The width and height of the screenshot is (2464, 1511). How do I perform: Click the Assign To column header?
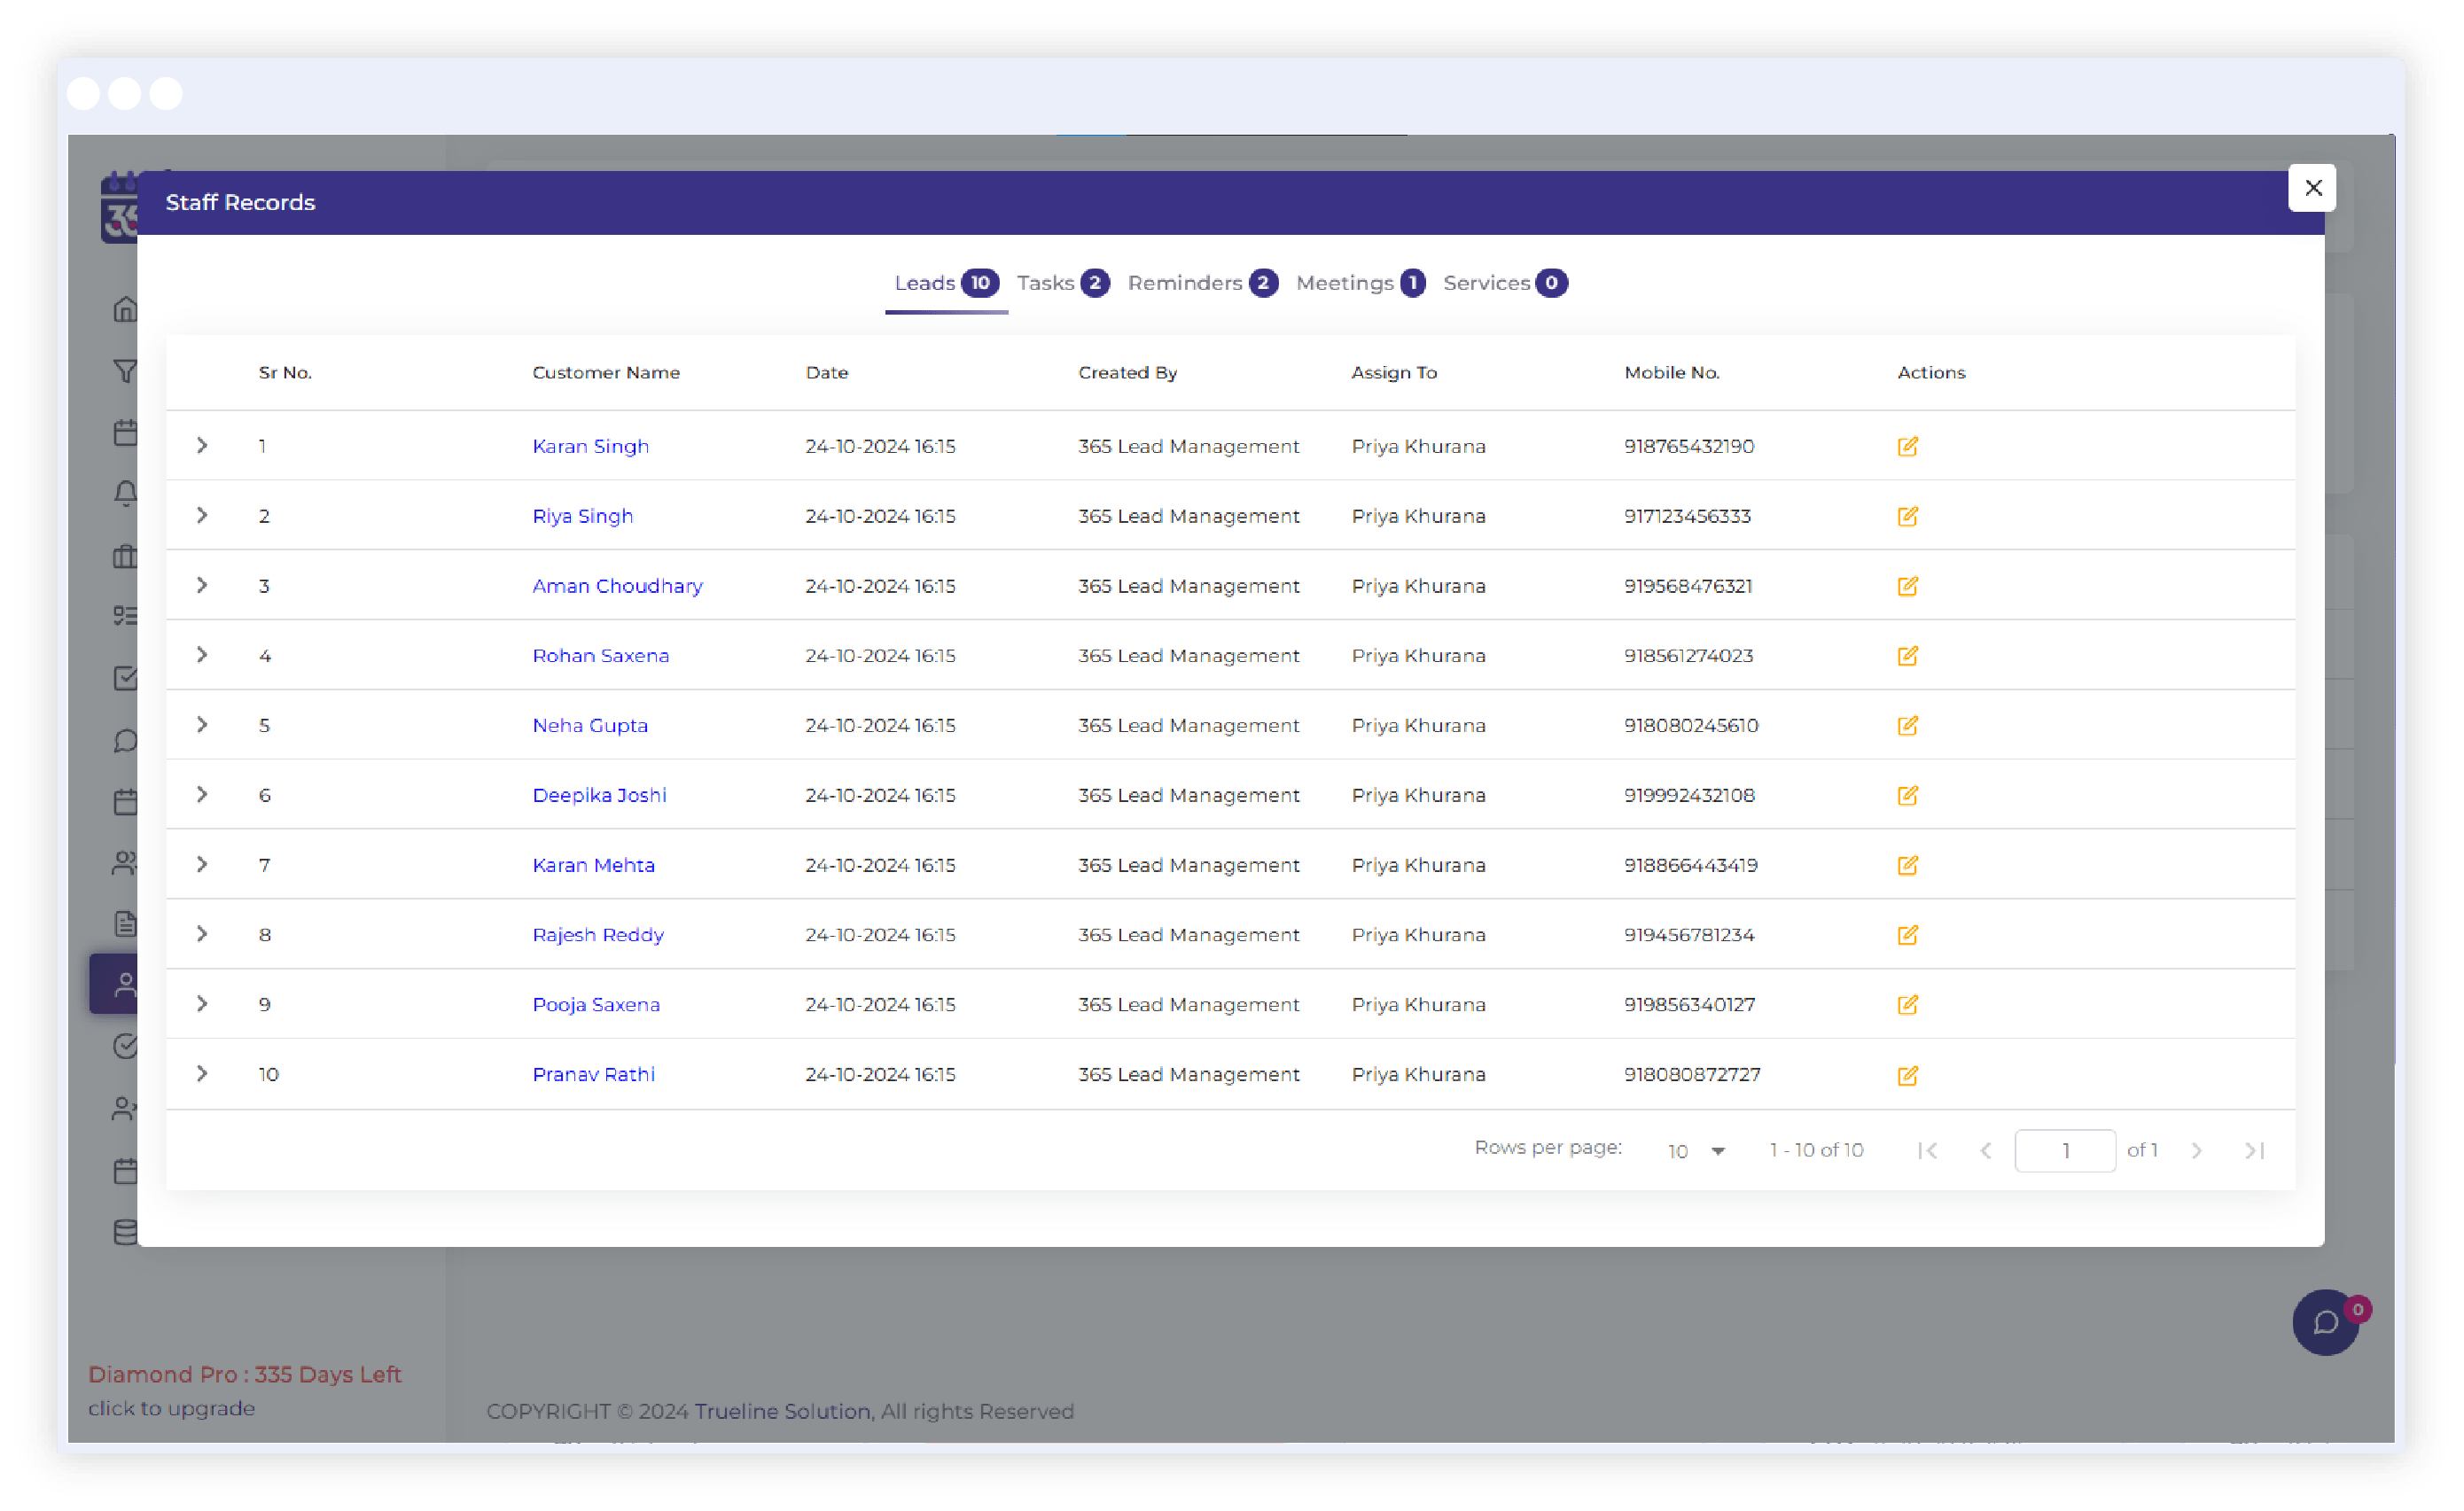pos(1394,372)
